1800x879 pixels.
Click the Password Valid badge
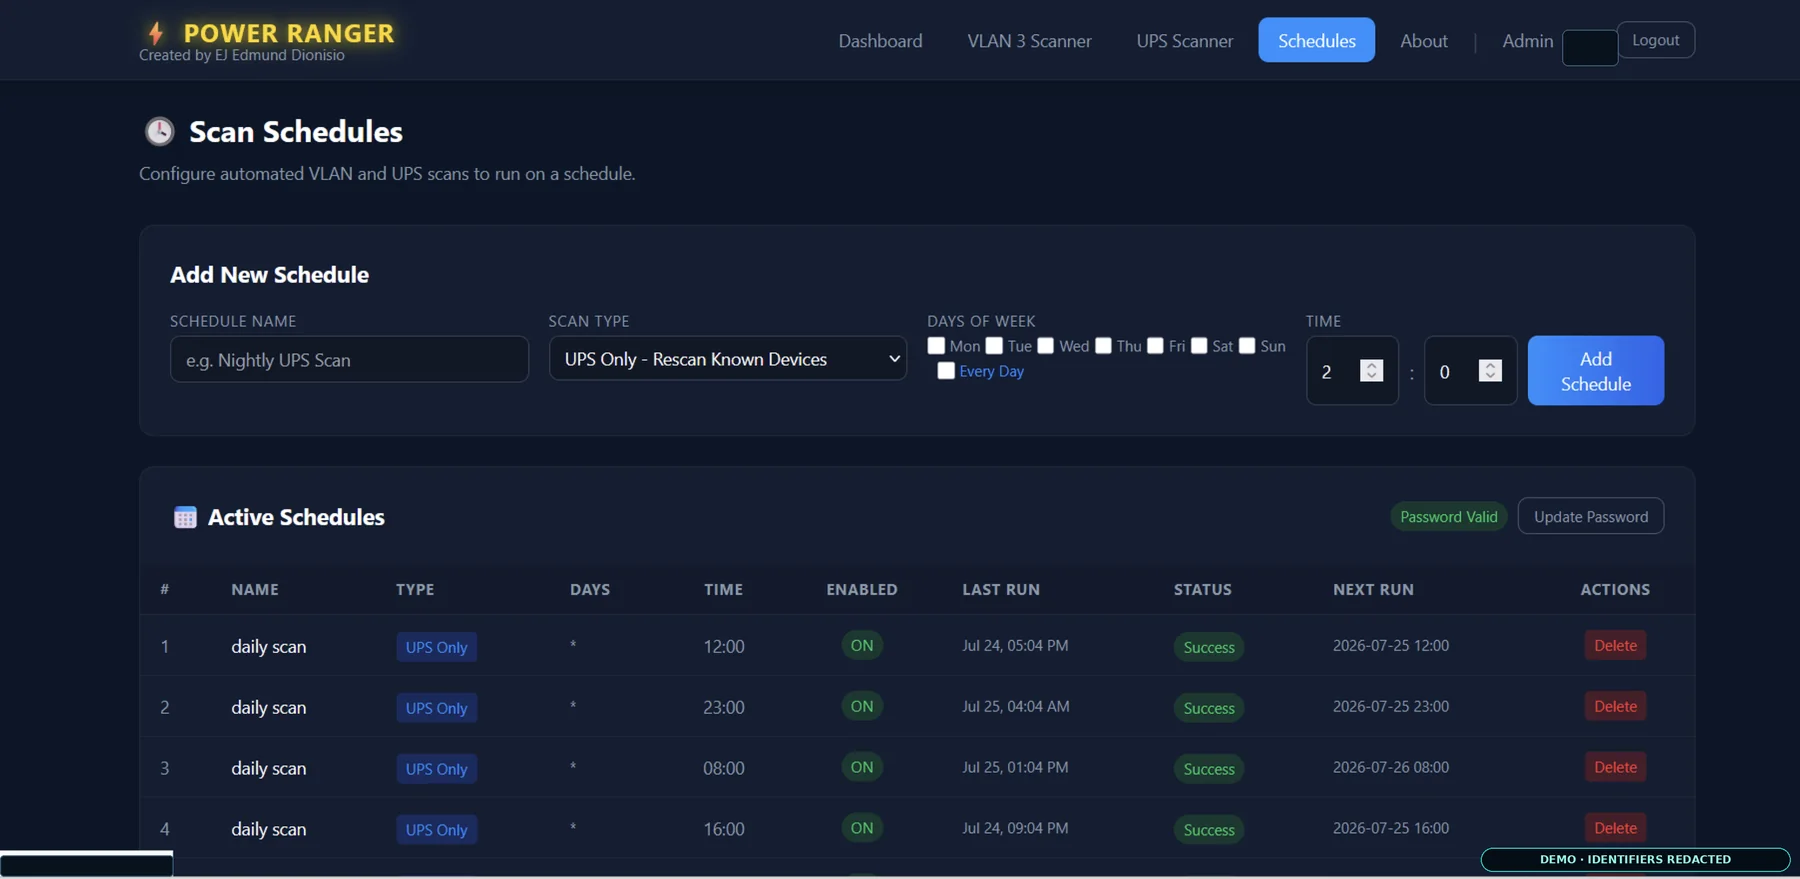coord(1448,516)
